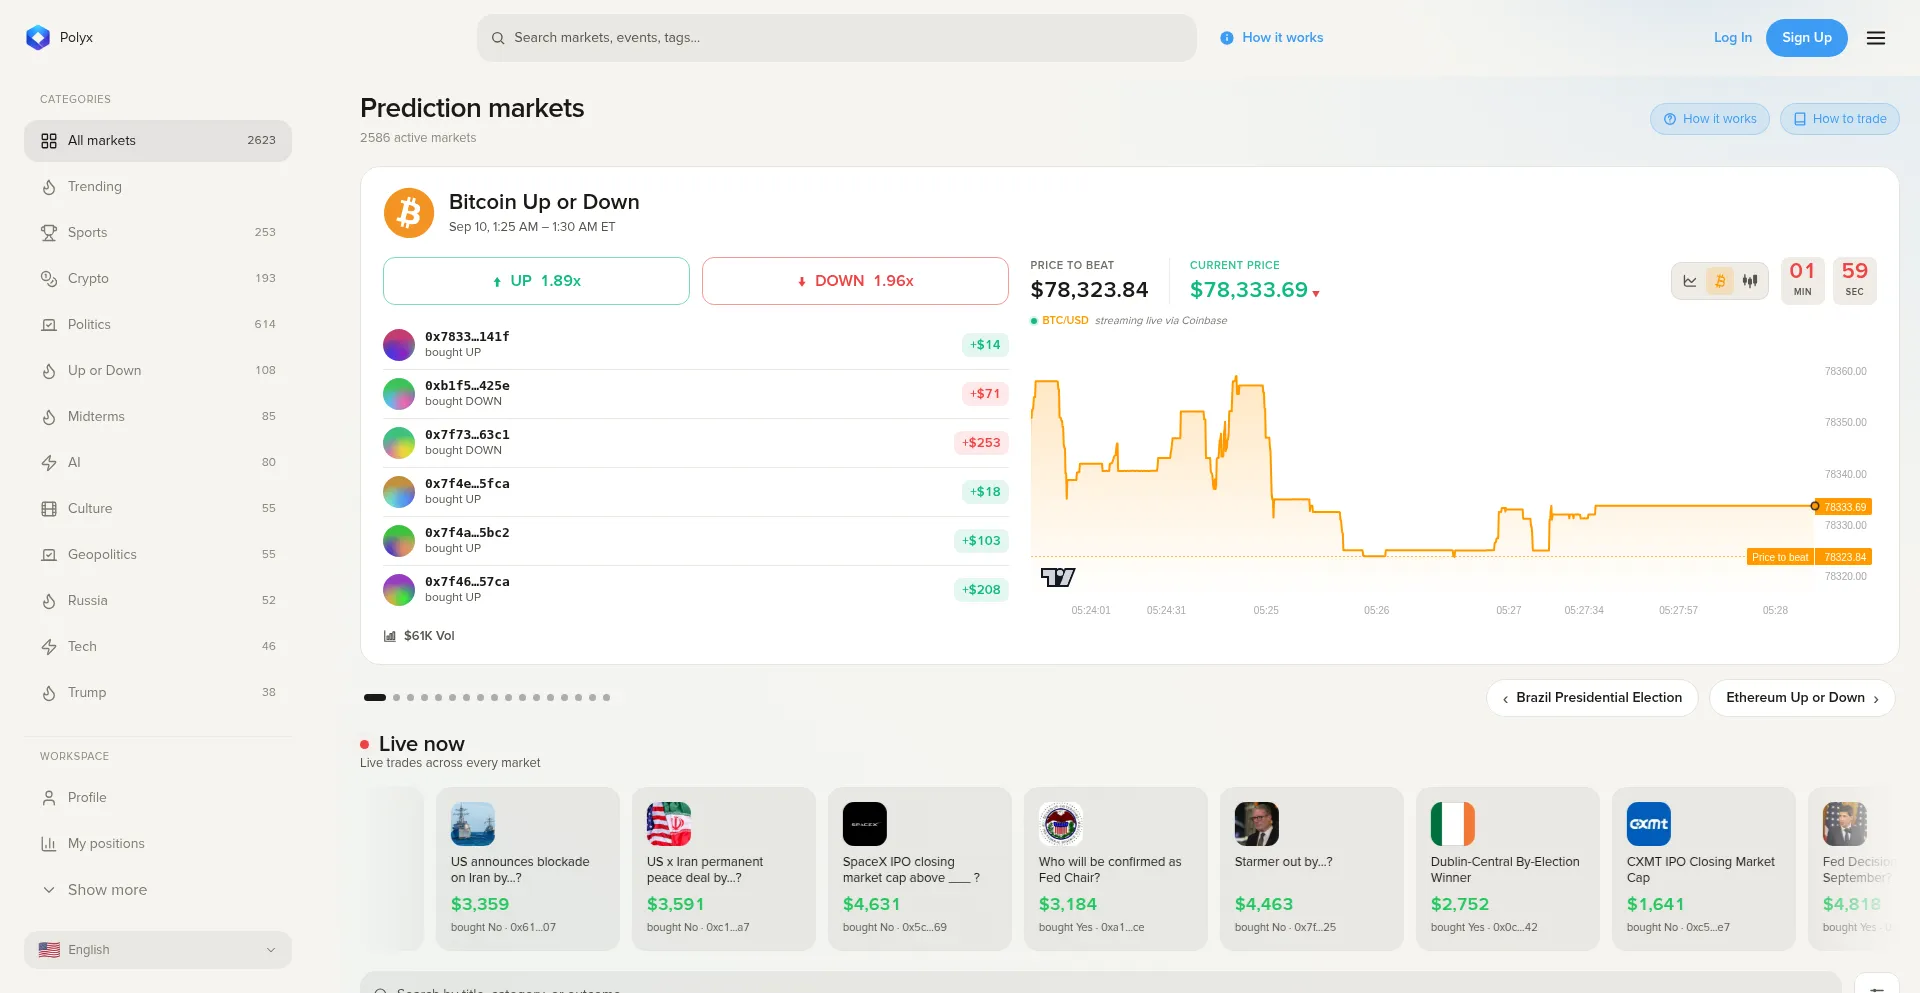Open the Tech category
Screen dimensions: 1920x993
(158, 647)
